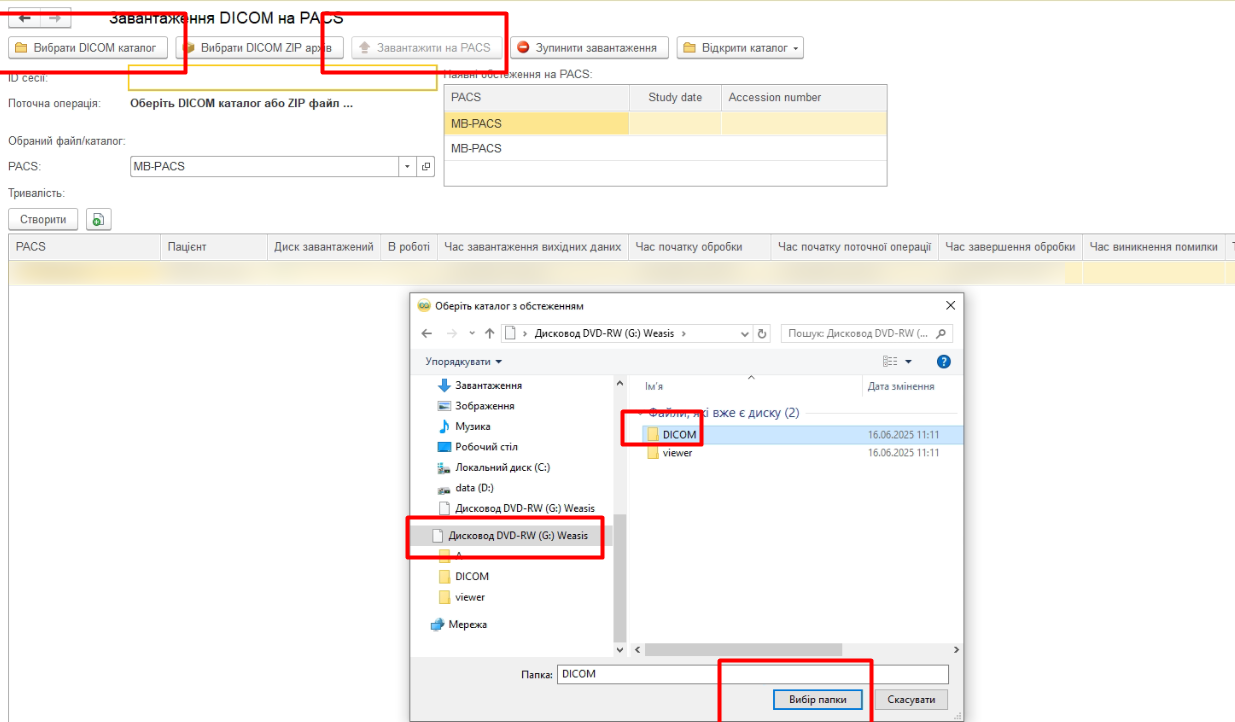Click the Скасувати button

coord(911,700)
